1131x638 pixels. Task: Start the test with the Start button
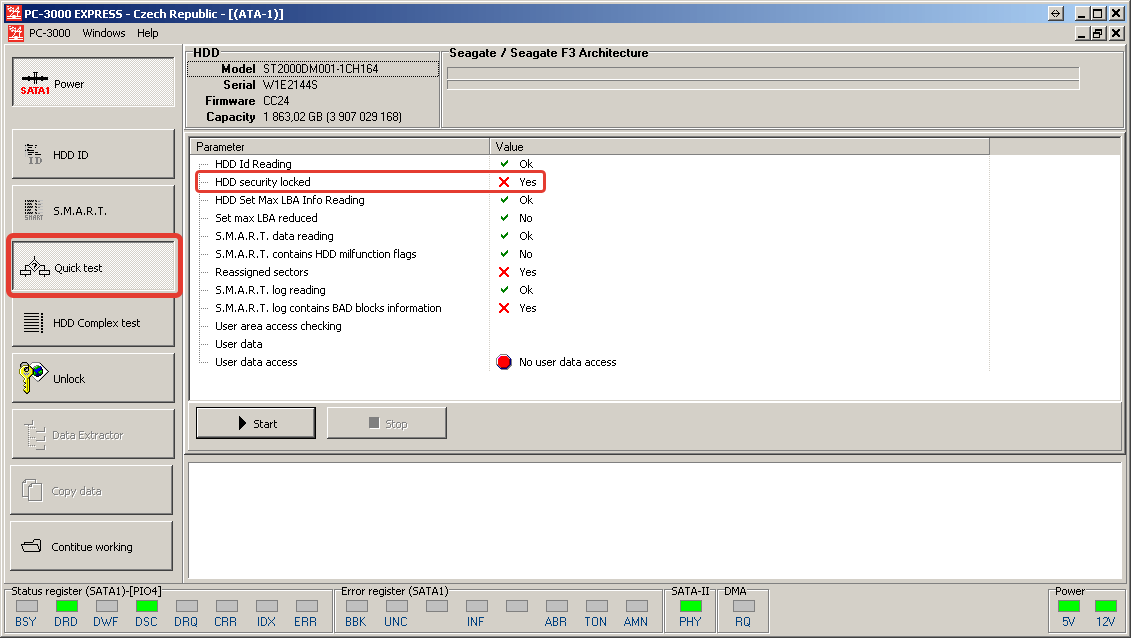click(255, 423)
